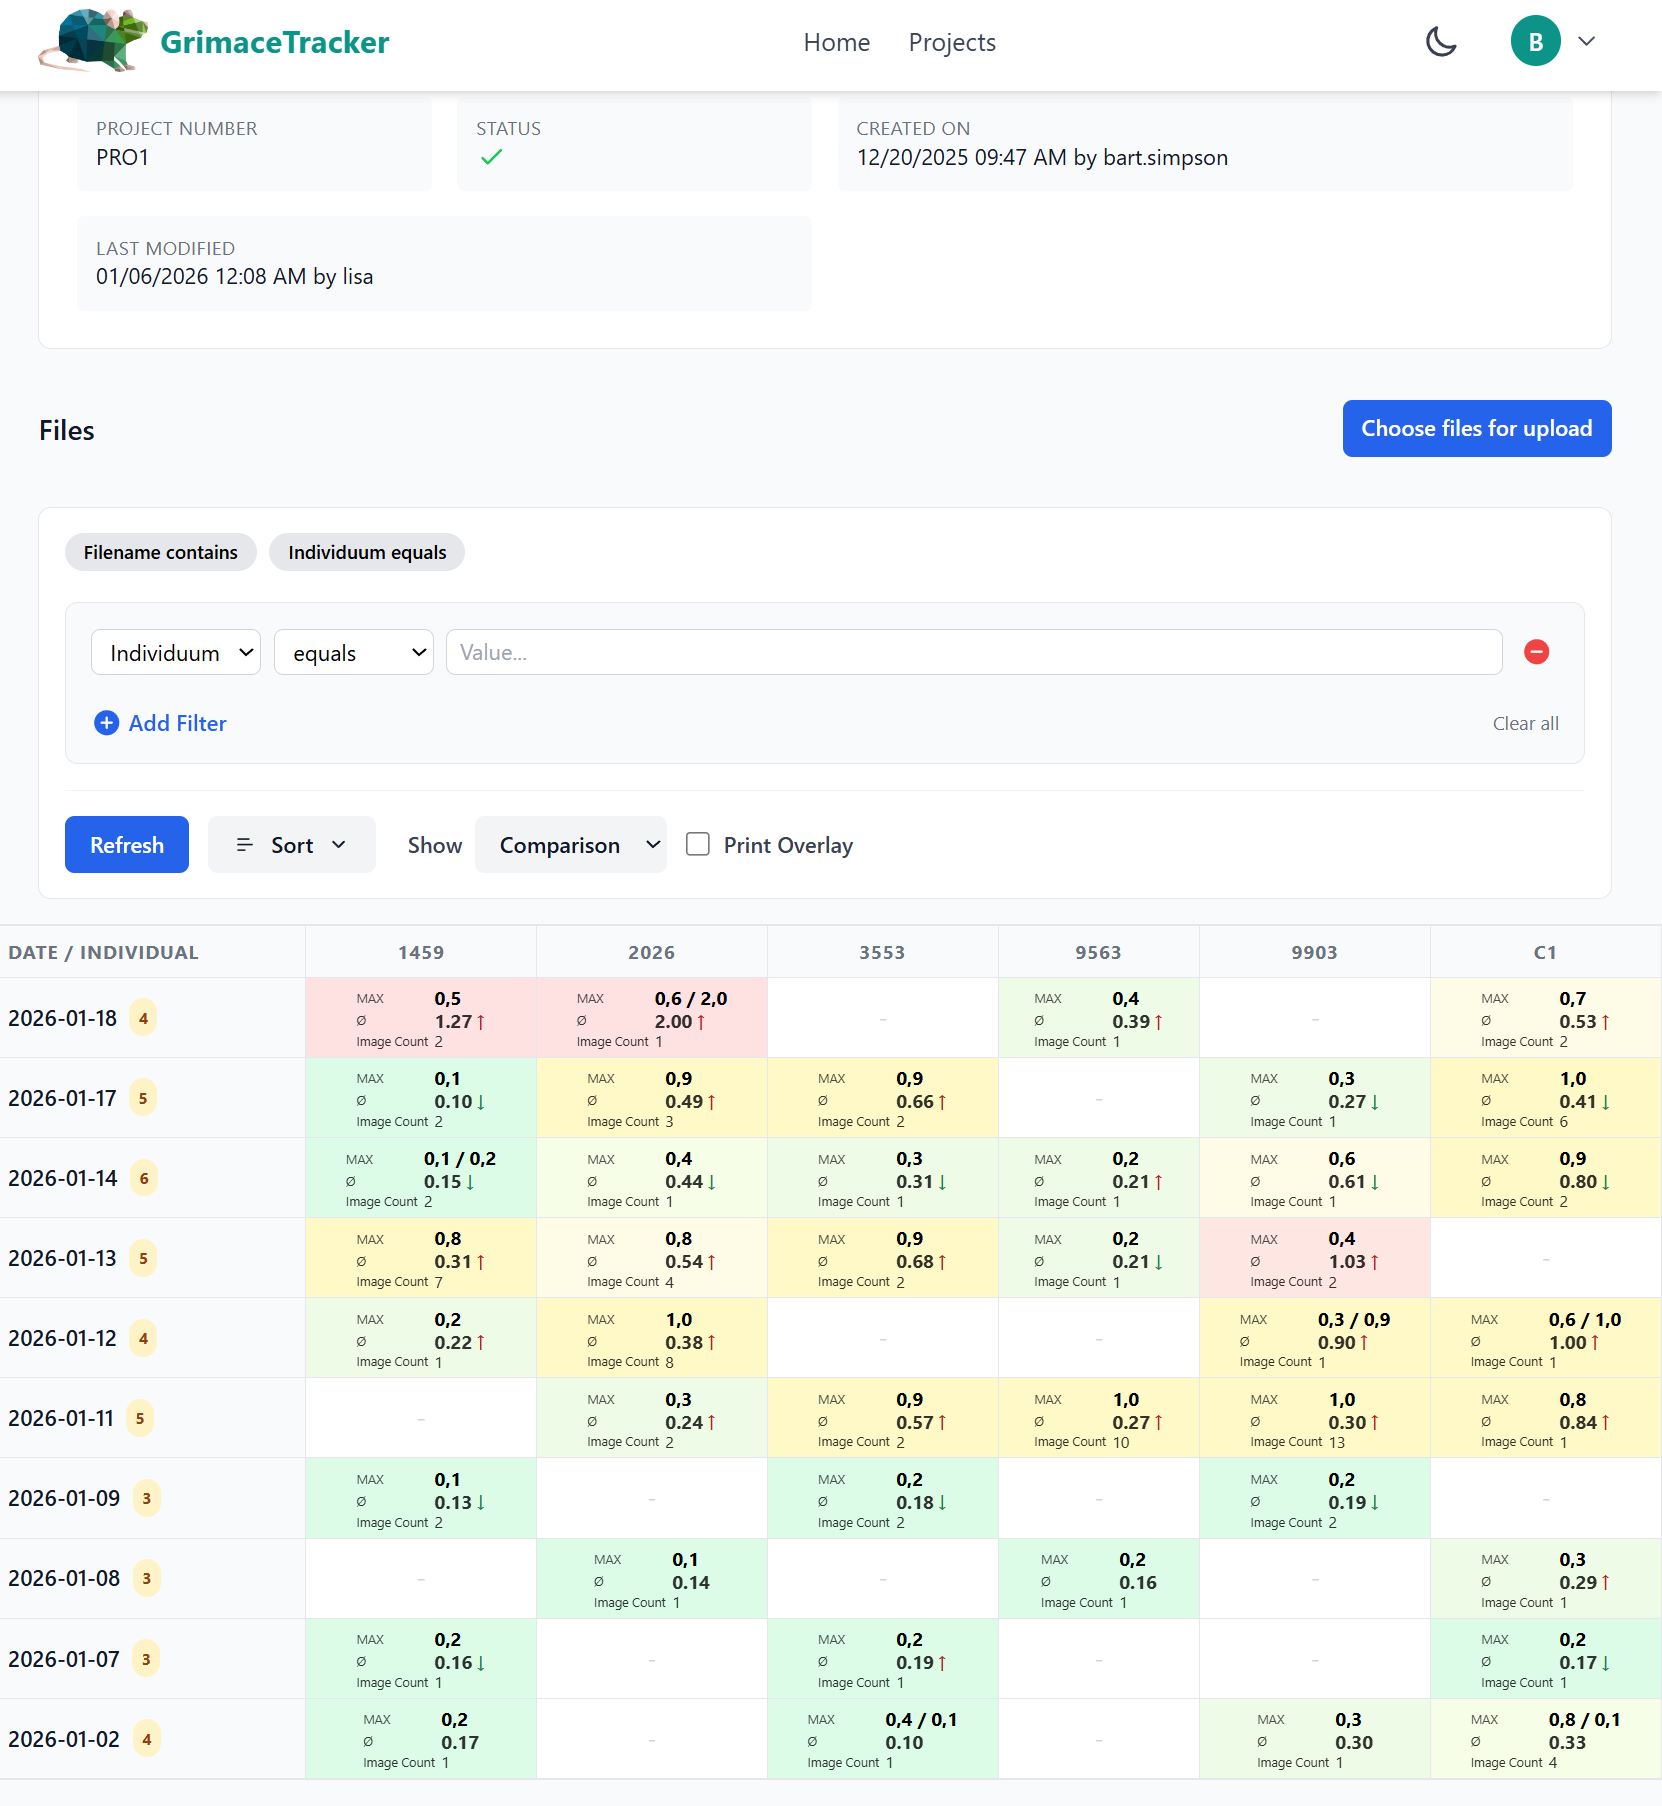Image resolution: width=1662 pixels, height=1806 pixels.
Task: Toggle dark mode moon icon
Action: click(1440, 42)
